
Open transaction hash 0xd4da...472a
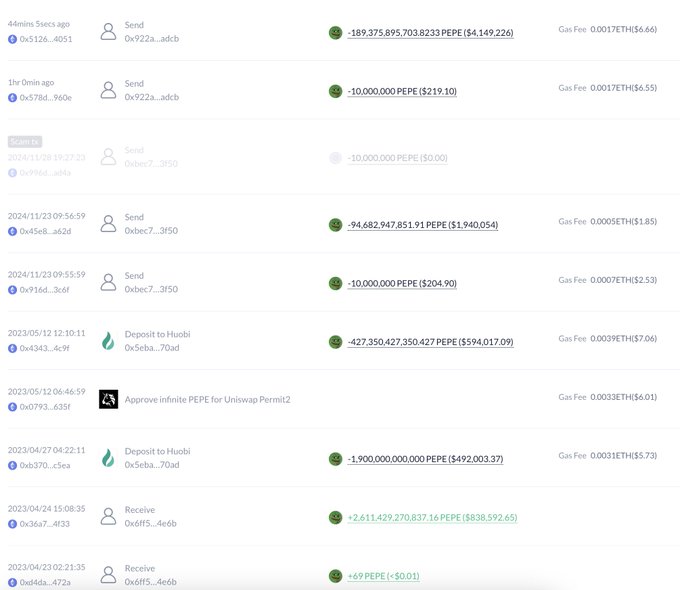(45, 583)
